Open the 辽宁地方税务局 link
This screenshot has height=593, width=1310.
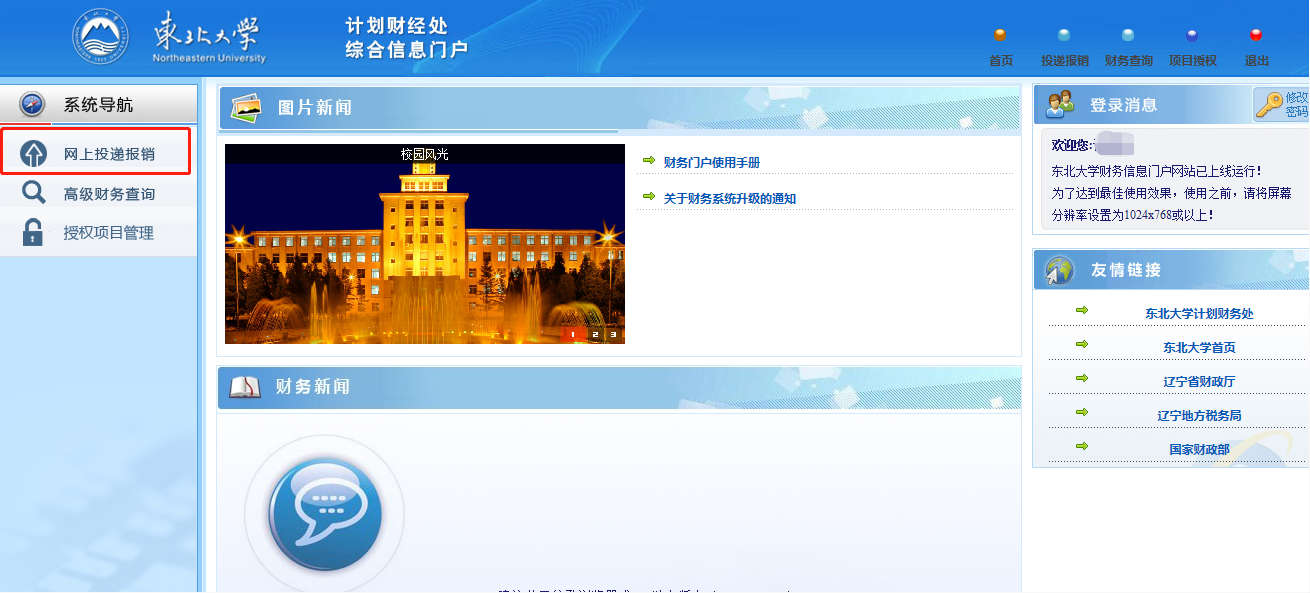coord(1199,416)
